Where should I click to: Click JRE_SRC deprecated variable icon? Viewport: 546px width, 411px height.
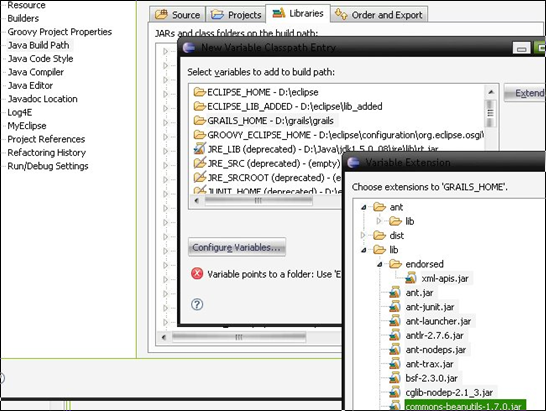pyautogui.click(x=200, y=163)
